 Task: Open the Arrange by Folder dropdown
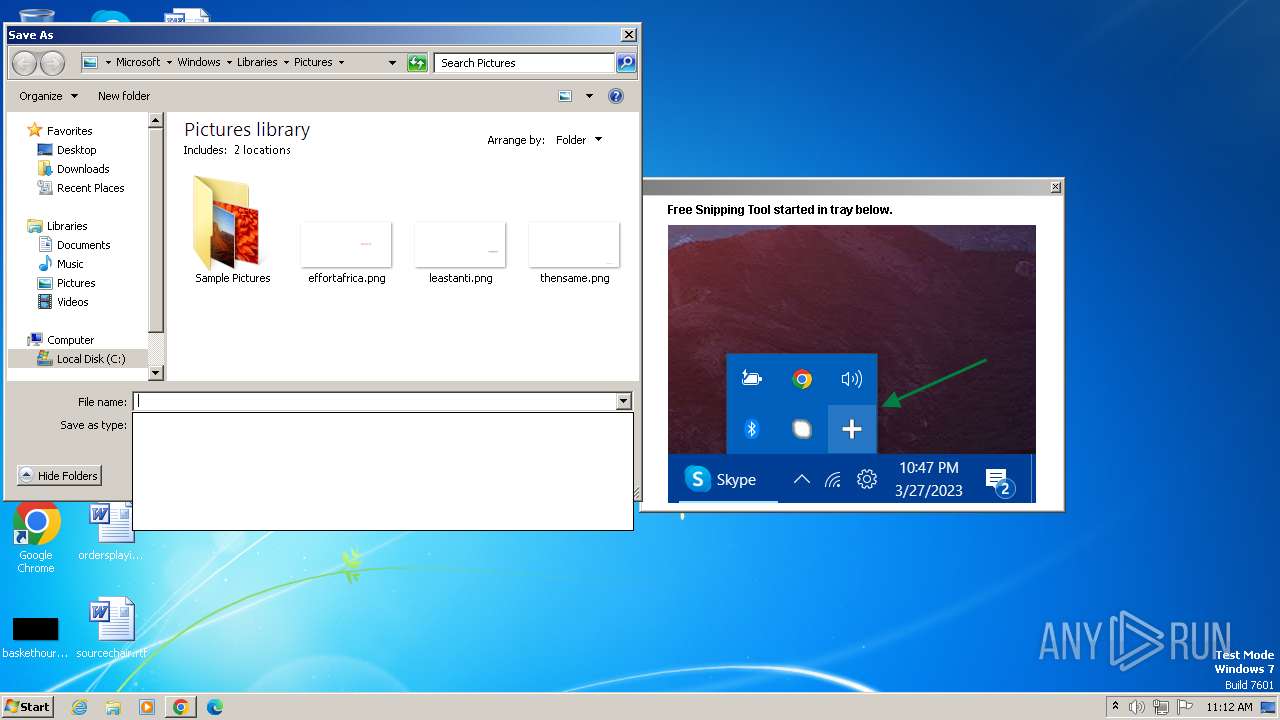click(x=579, y=140)
